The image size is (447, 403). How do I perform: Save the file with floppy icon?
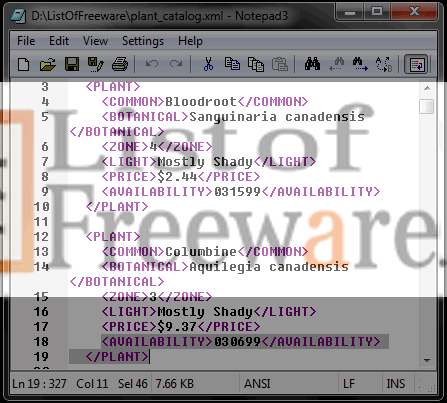click(x=72, y=64)
